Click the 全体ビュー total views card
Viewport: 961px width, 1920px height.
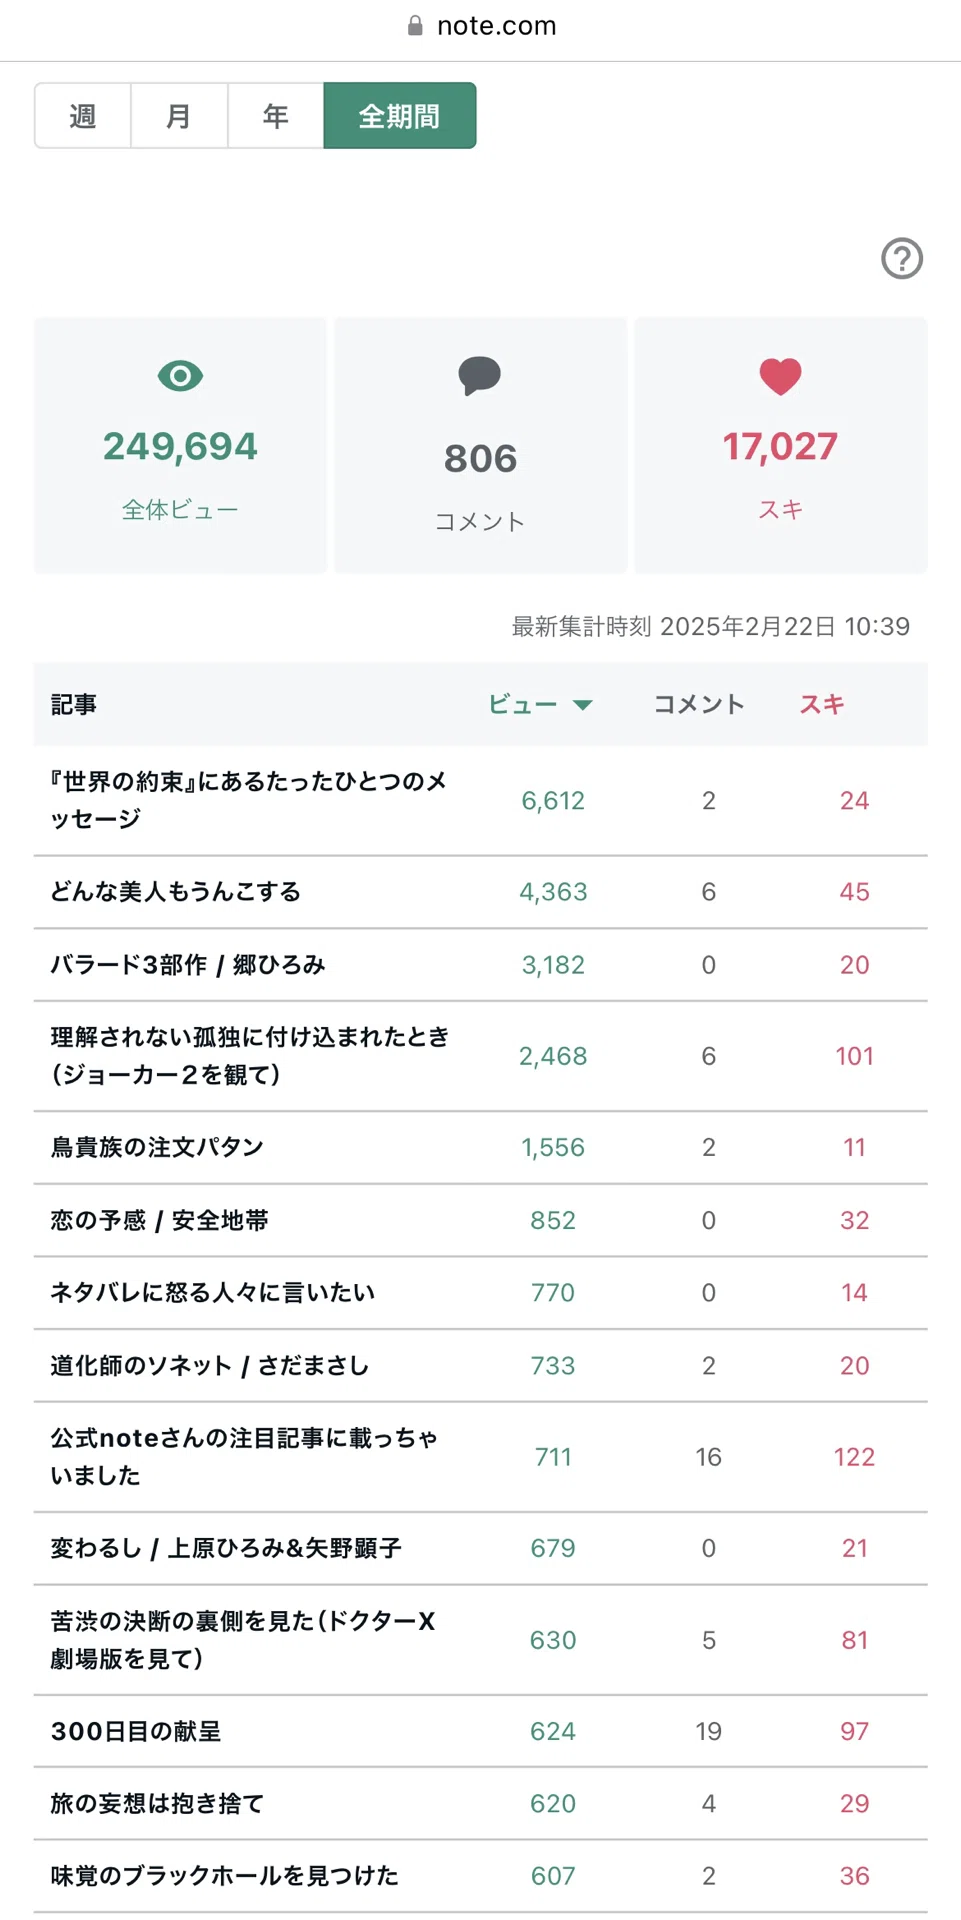(180, 445)
